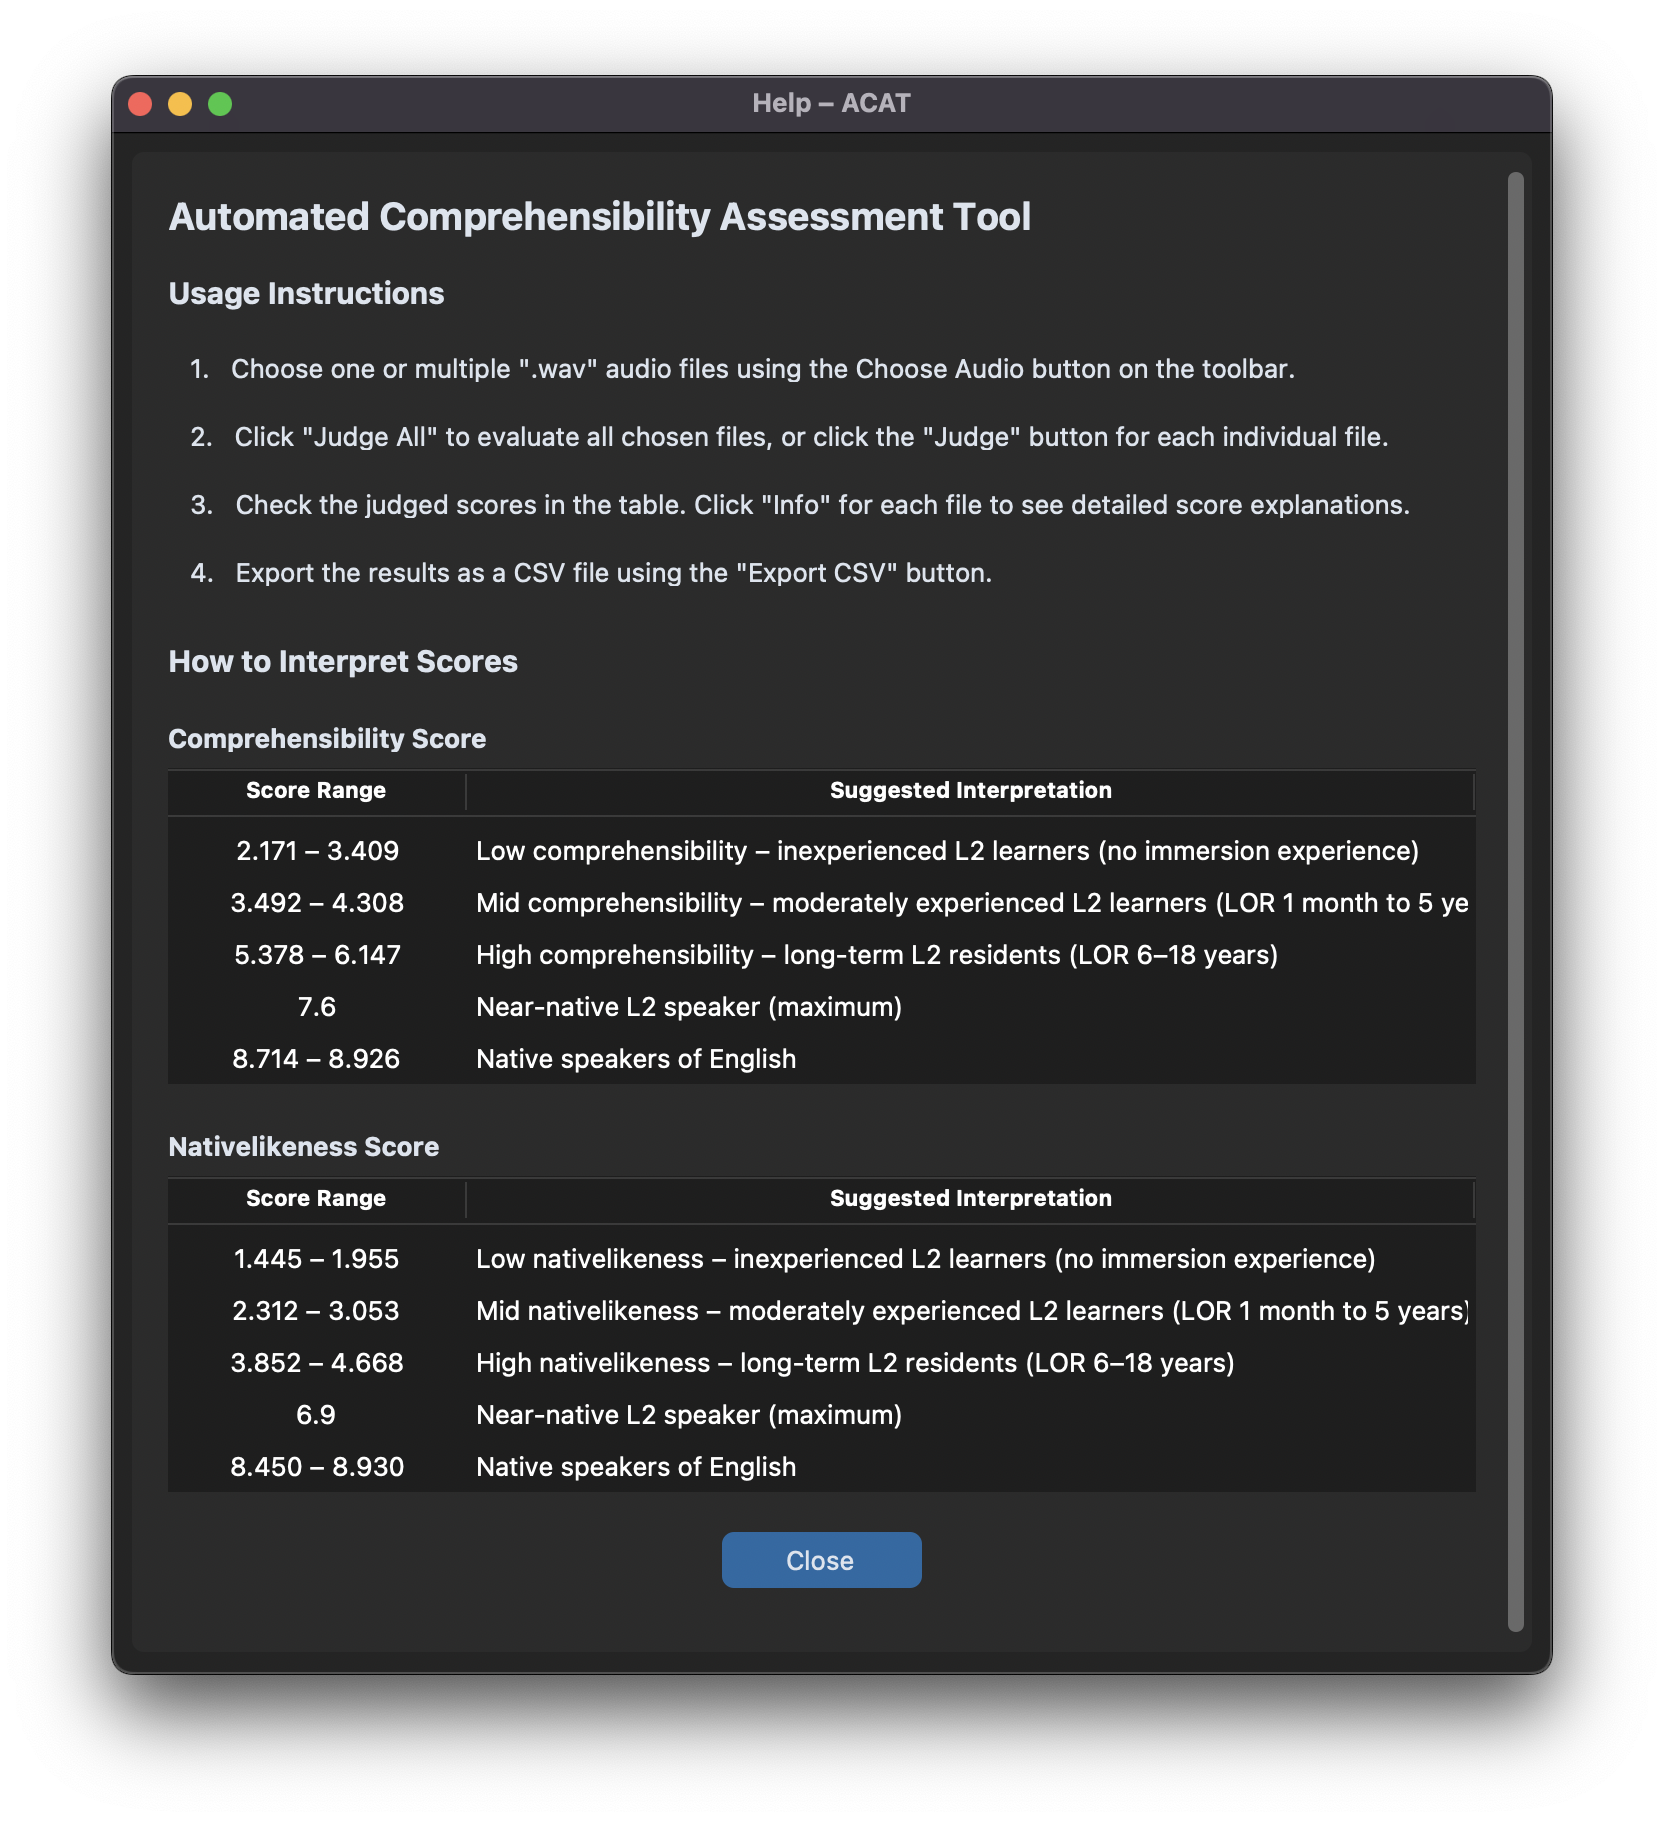Maximize Help window with green button
The width and height of the screenshot is (1664, 1822).
pyautogui.click(x=220, y=104)
